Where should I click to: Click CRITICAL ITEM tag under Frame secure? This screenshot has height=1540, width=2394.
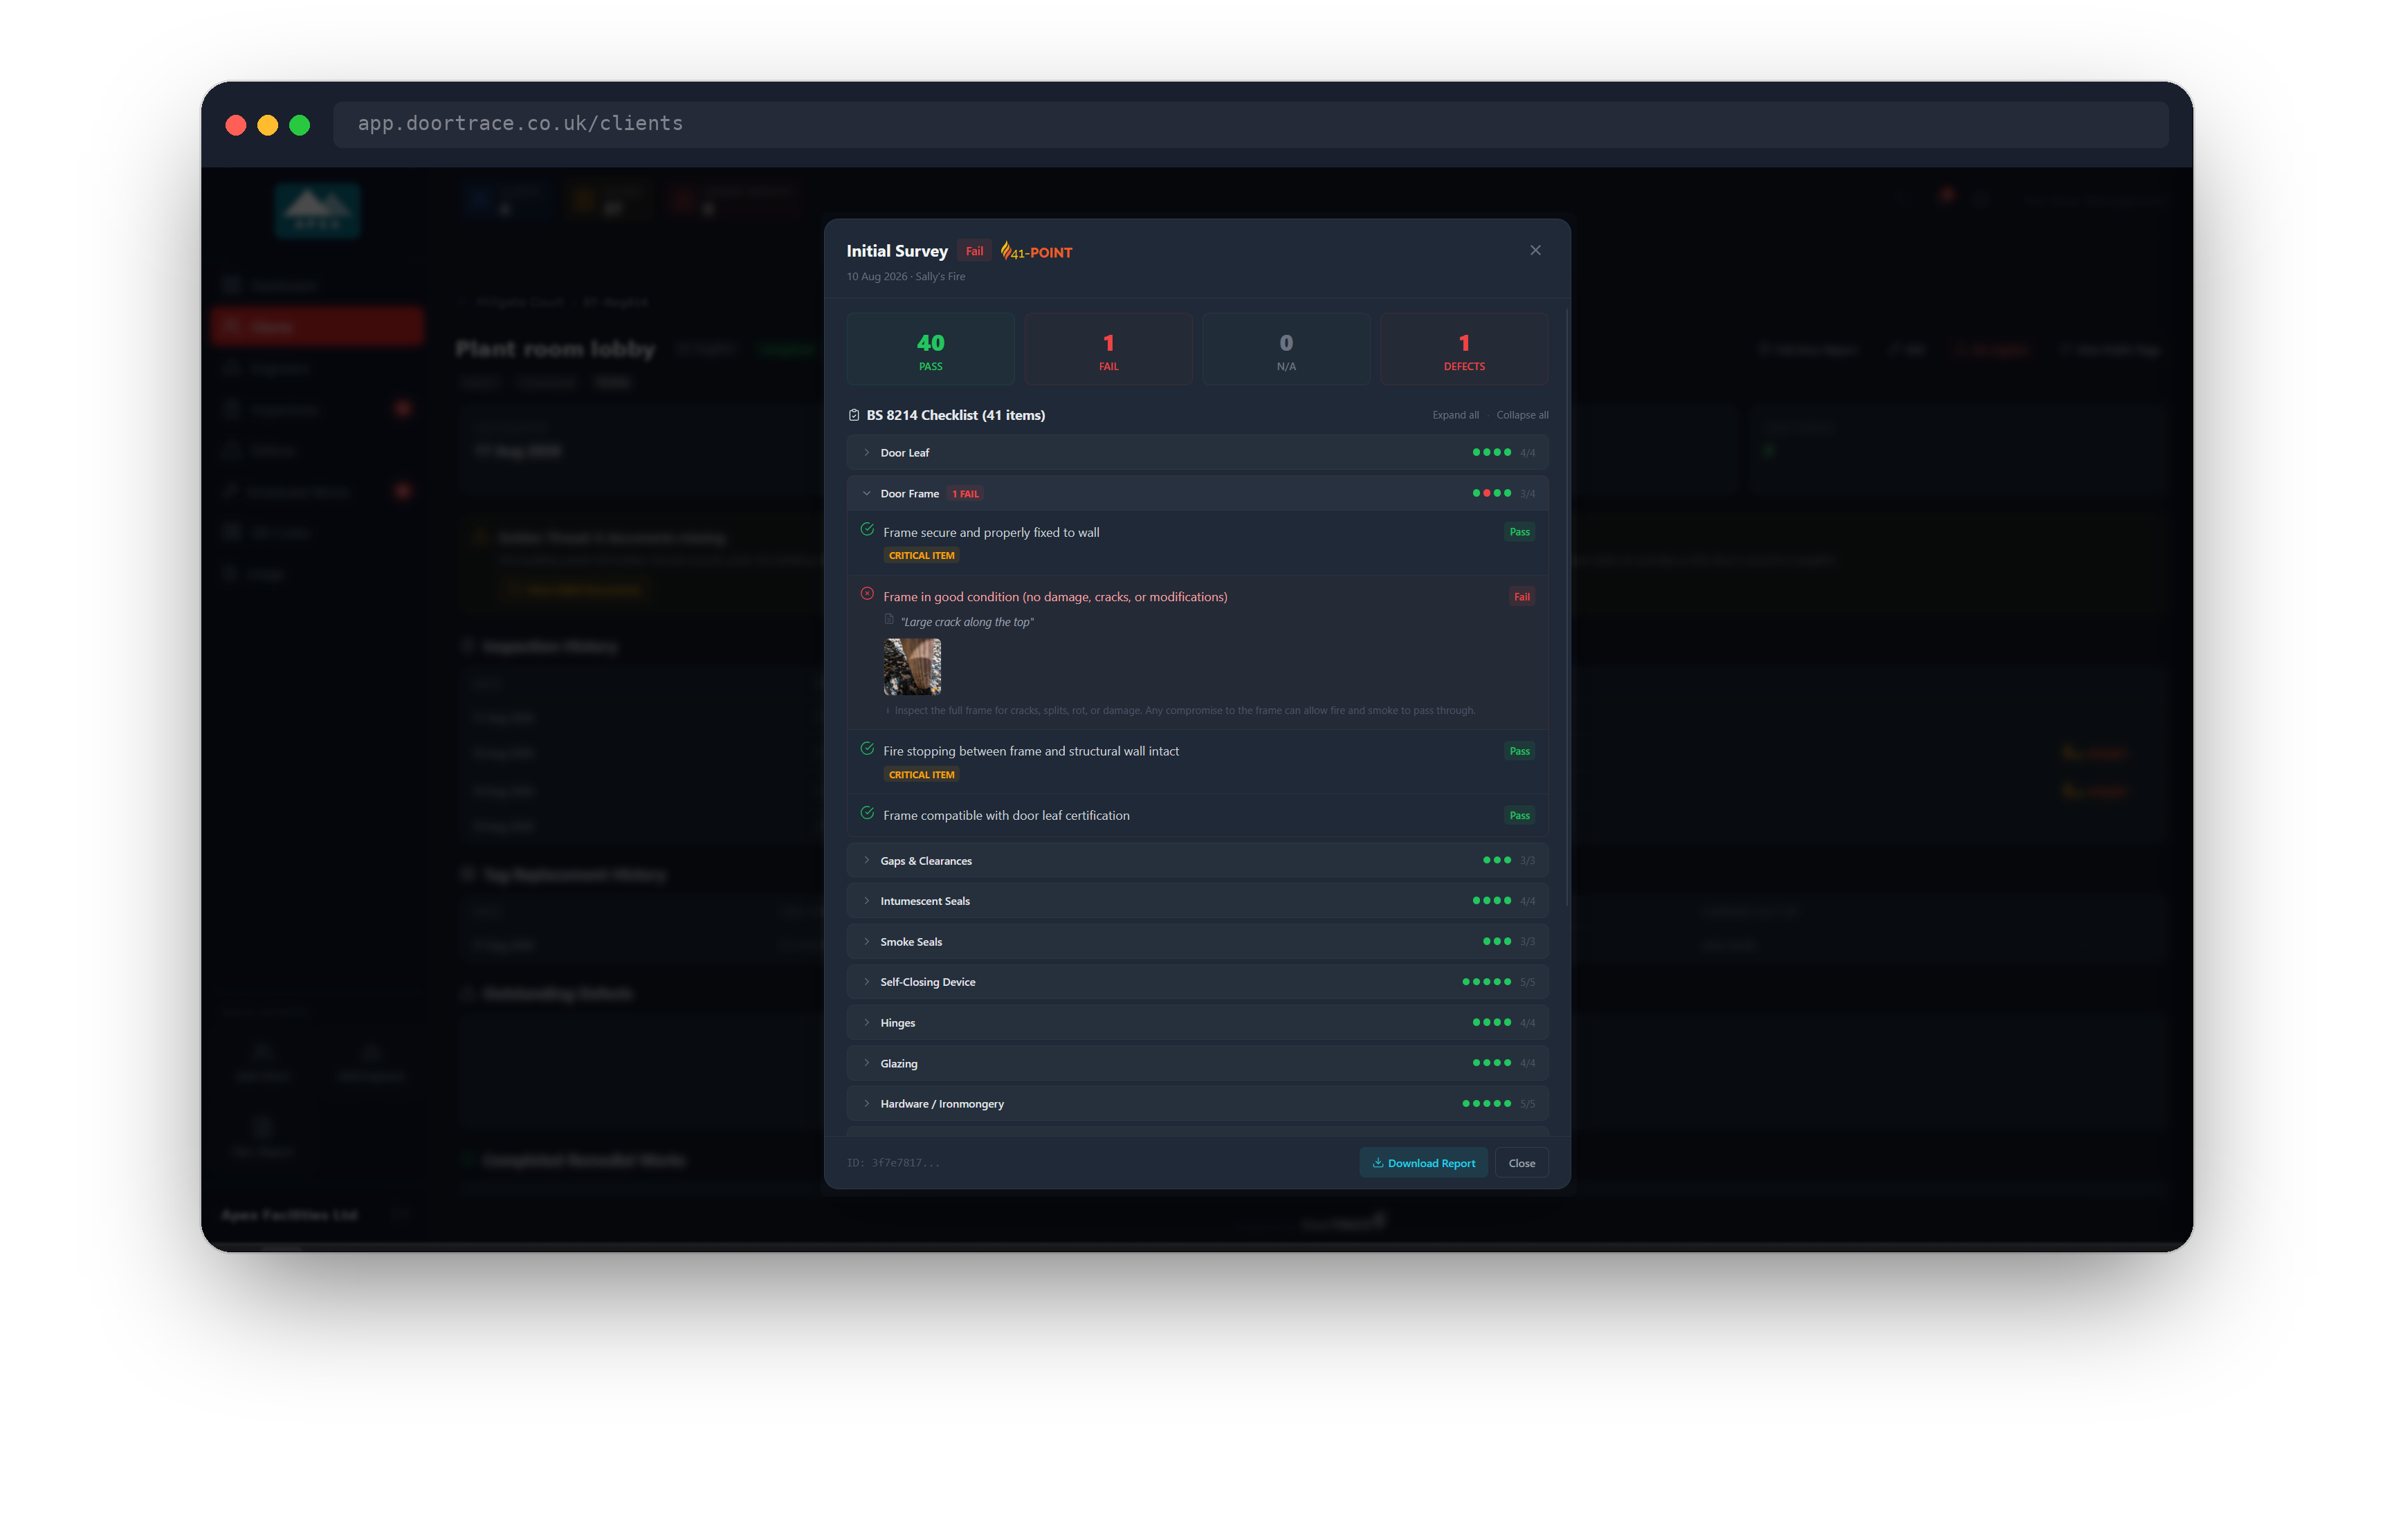click(x=921, y=556)
